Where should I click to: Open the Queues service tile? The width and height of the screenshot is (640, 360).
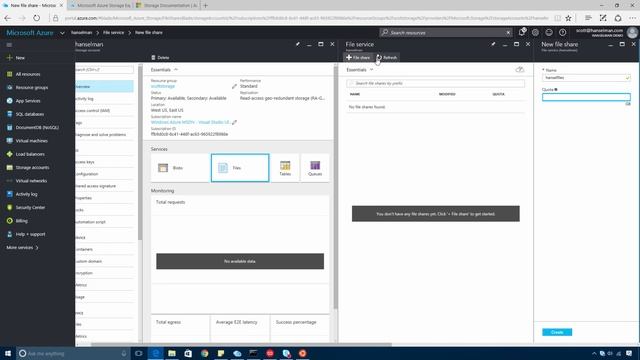coord(315,168)
